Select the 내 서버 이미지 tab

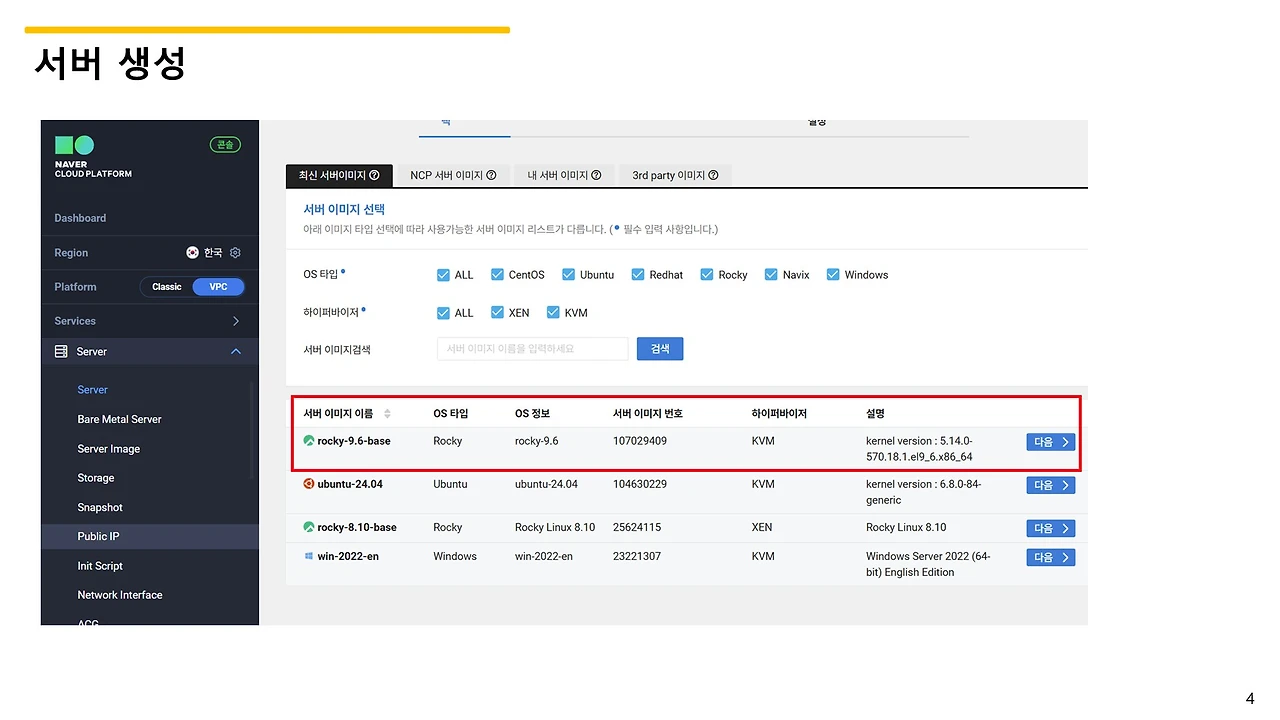pyautogui.click(x=565, y=175)
